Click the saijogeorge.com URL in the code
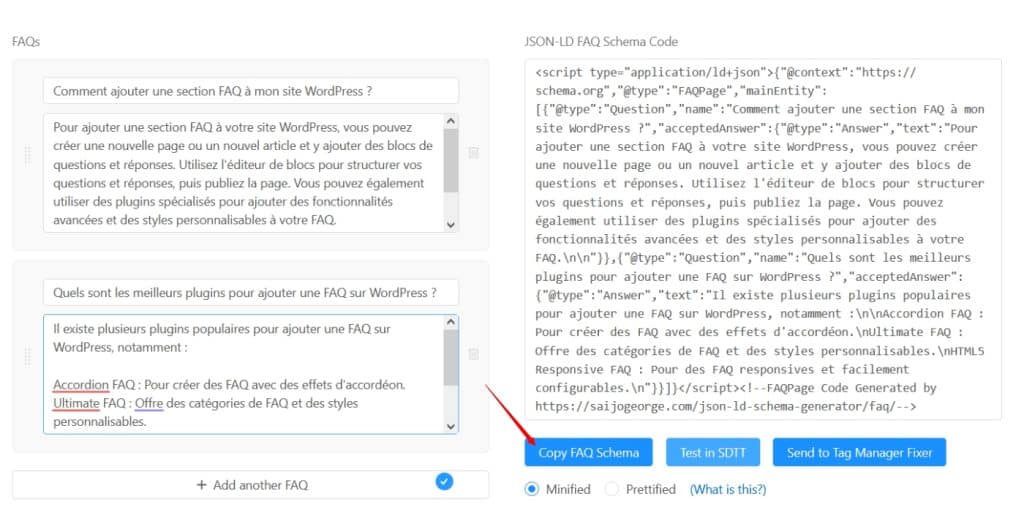1024x532 pixels. pyautogui.click(x=716, y=406)
